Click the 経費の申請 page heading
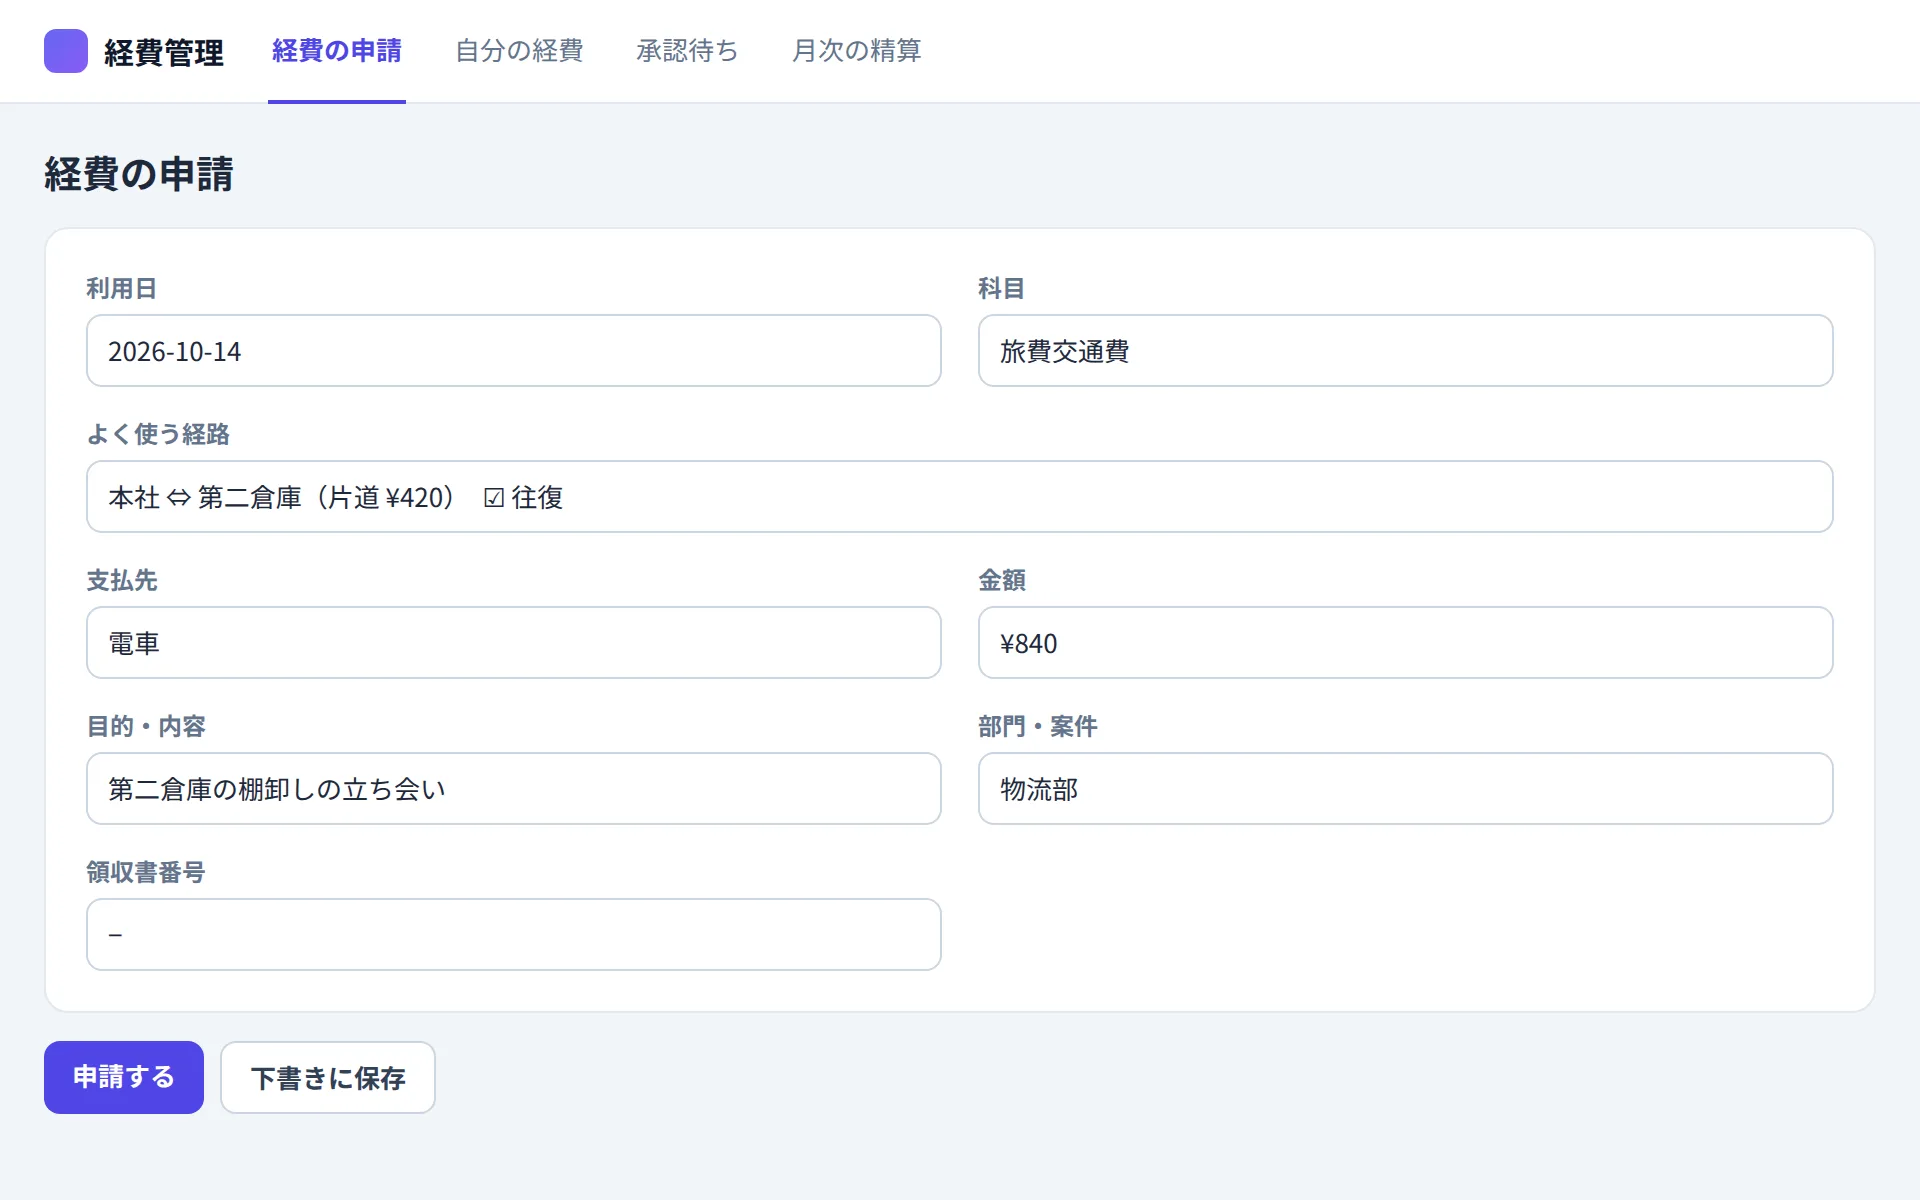 coord(139,174)
